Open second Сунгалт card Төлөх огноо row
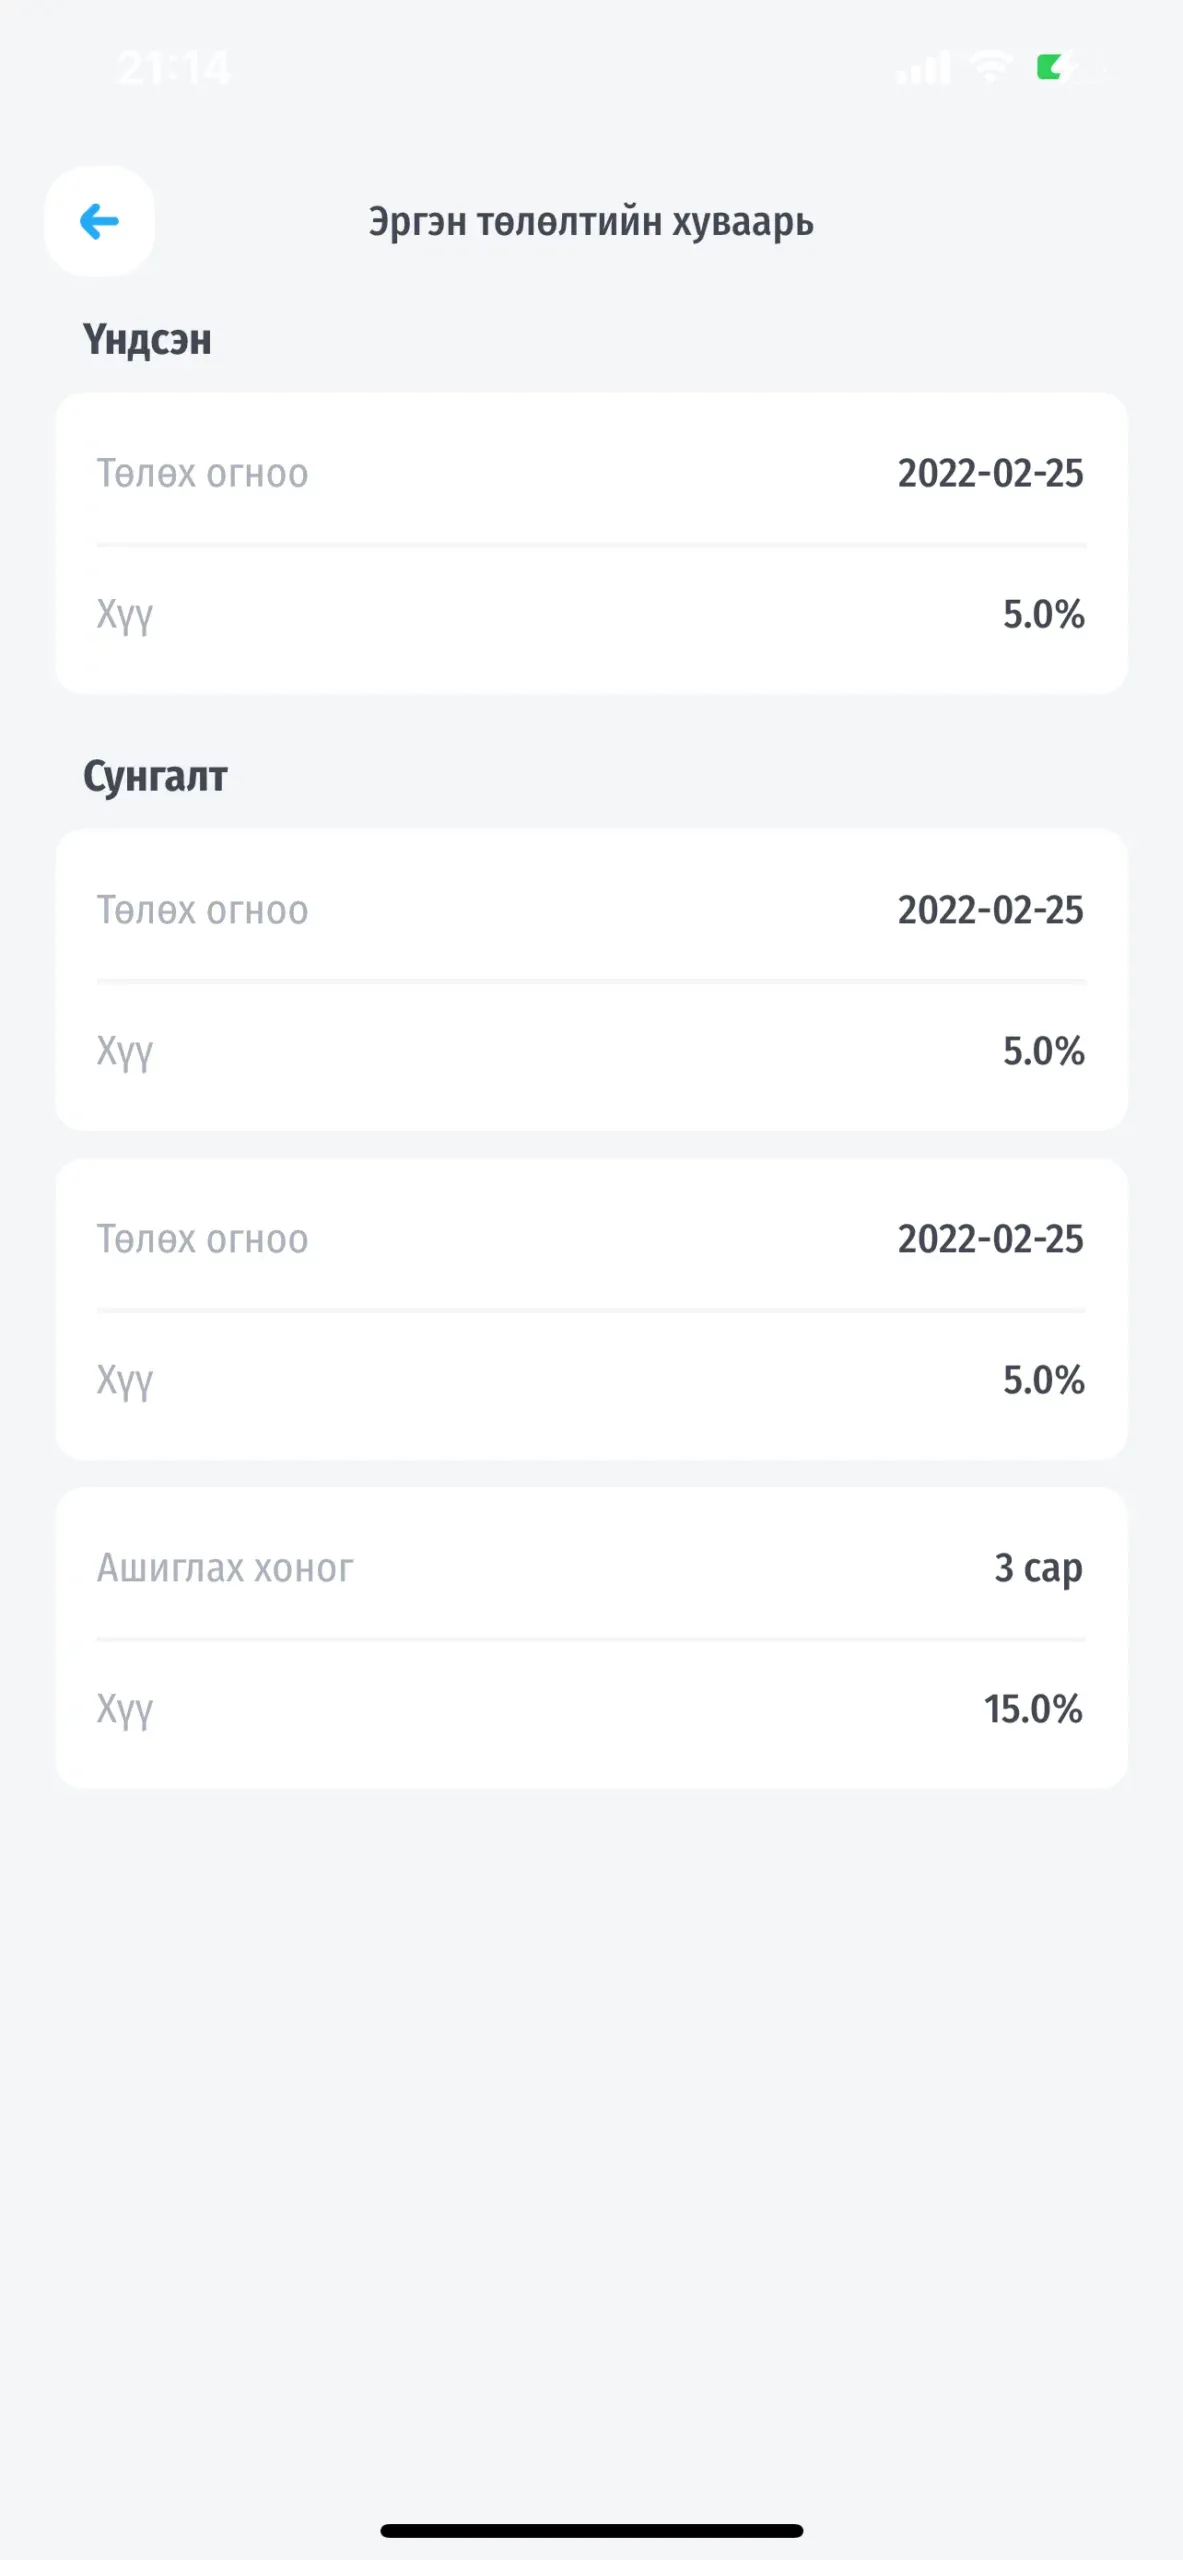 [x=591, y=1239]
